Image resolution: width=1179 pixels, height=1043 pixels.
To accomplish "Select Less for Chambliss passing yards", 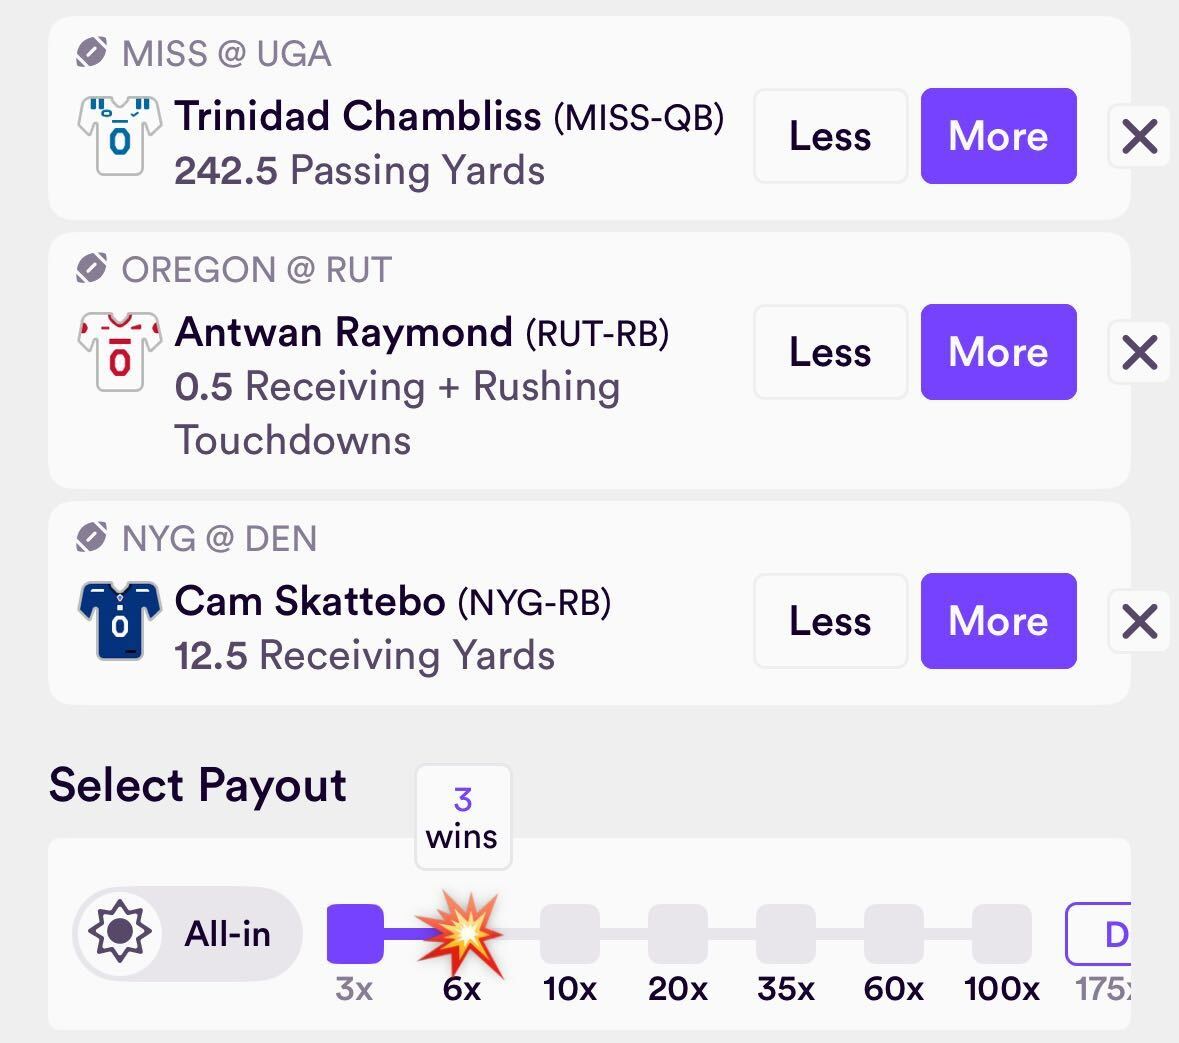I will 830,136.
